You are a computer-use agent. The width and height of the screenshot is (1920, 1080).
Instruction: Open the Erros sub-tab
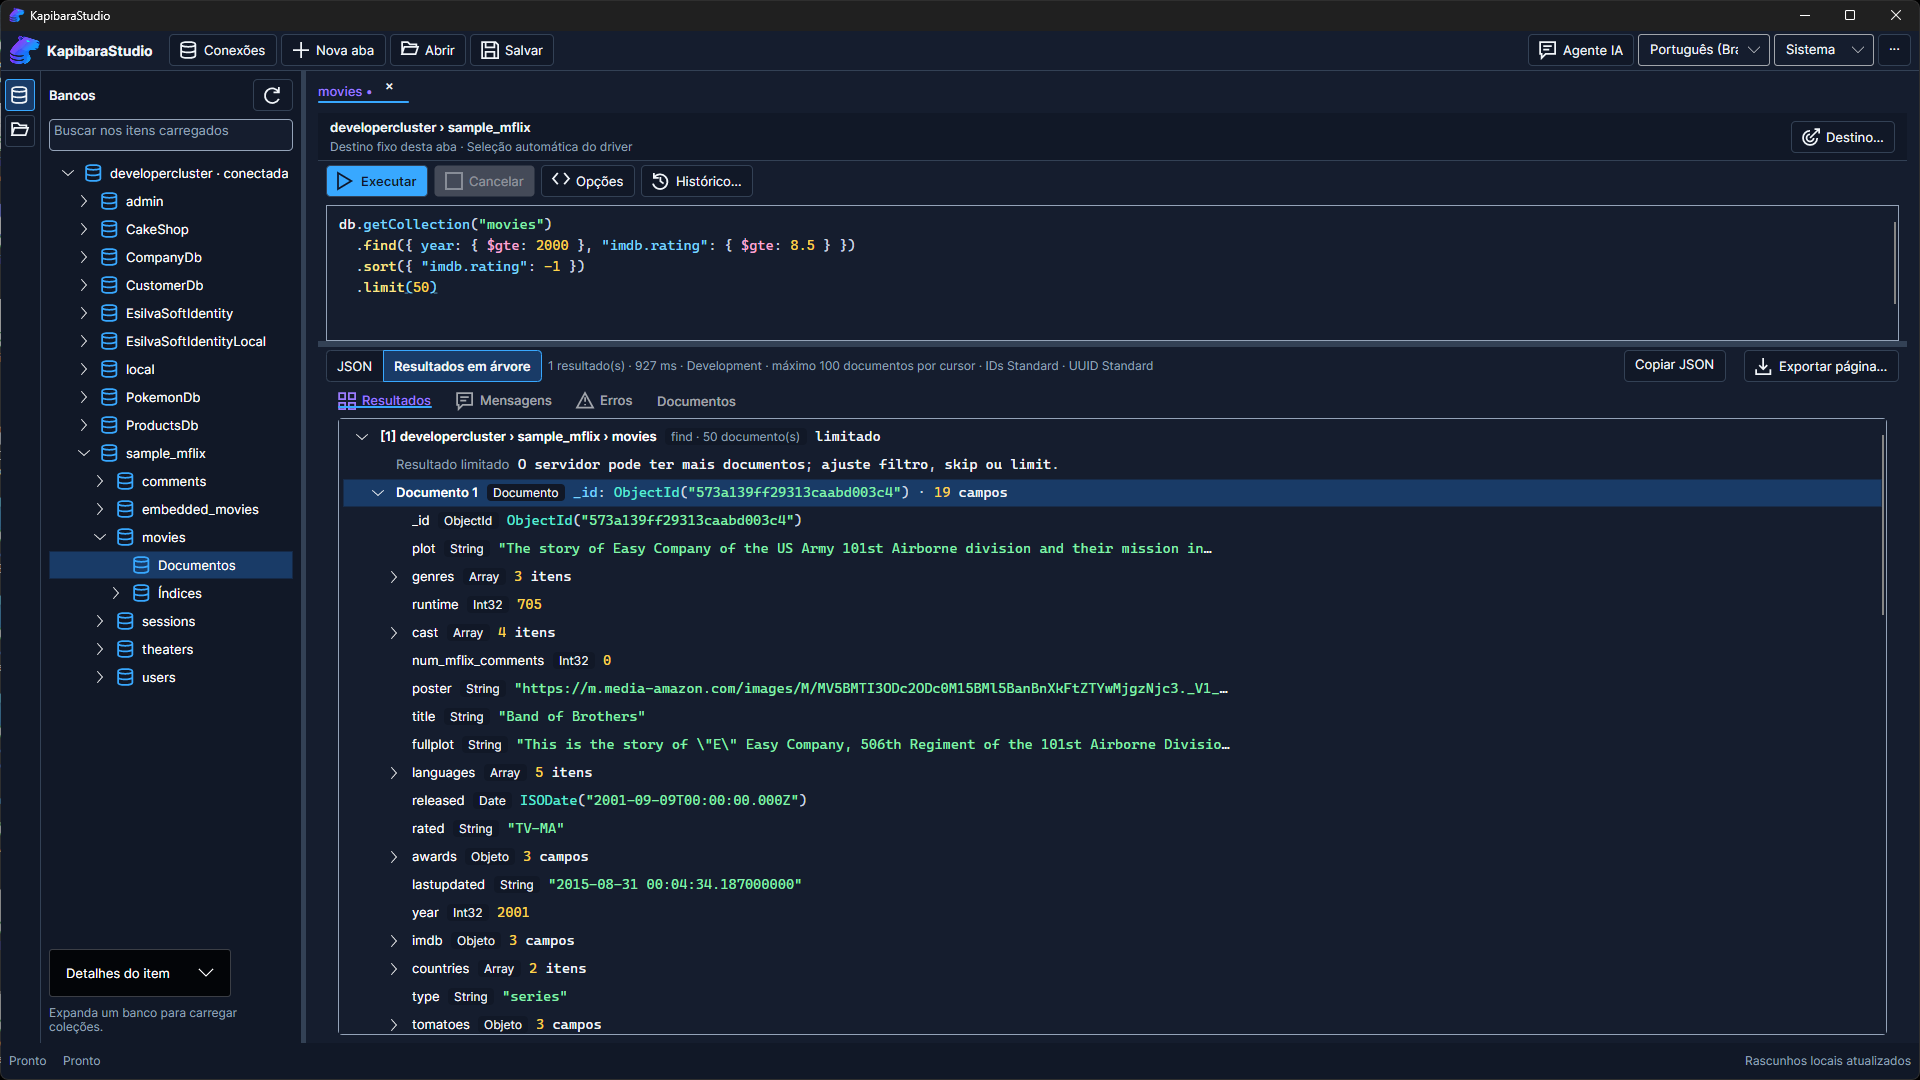[x=604, y=401]
